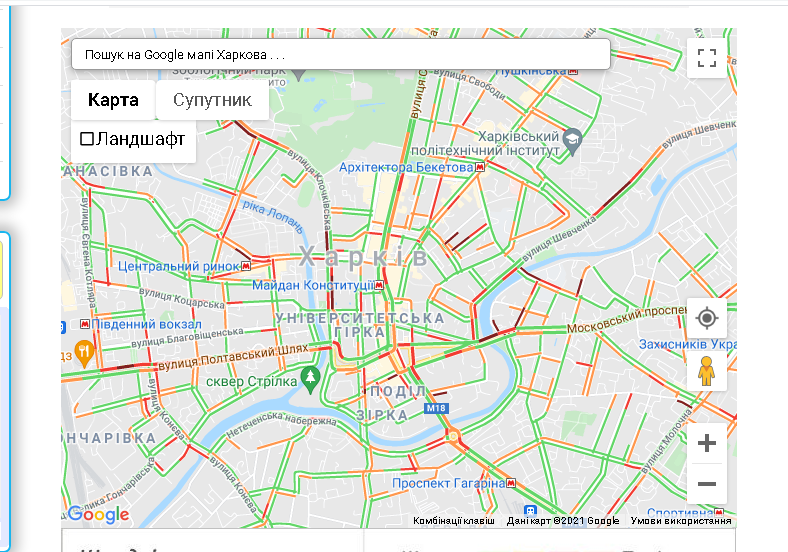The height and width of the screenshot is (552, 788).
Task: Click the Нетеченська набережна label
Action: click(x=281, y=424)
